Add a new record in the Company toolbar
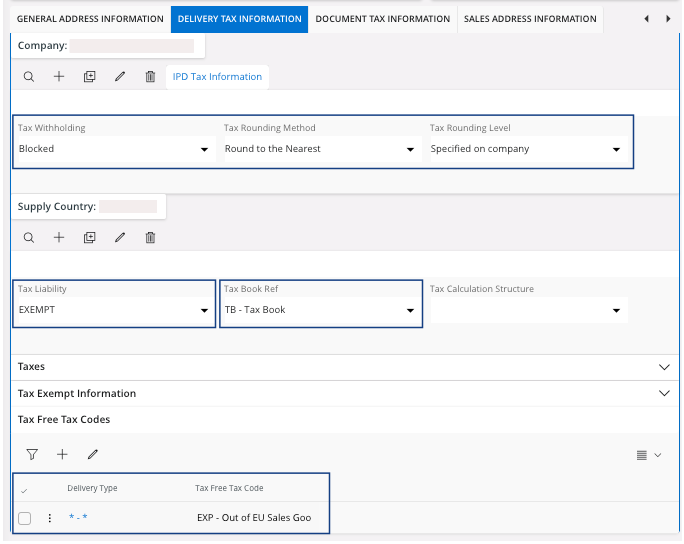Screen dimensions: 684x544 (59, 77)
